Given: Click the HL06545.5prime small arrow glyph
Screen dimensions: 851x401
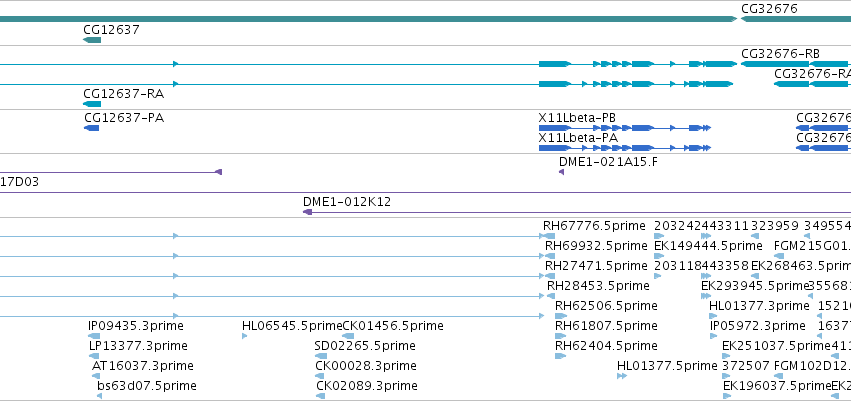Looking at the screenshot, I should (244, 336).
